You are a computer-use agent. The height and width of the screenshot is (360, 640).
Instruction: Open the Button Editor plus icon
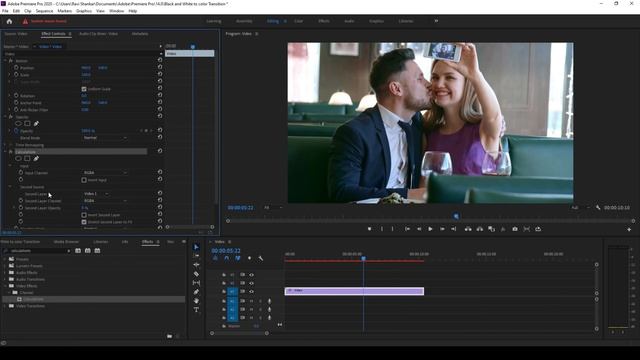[629, 229]
